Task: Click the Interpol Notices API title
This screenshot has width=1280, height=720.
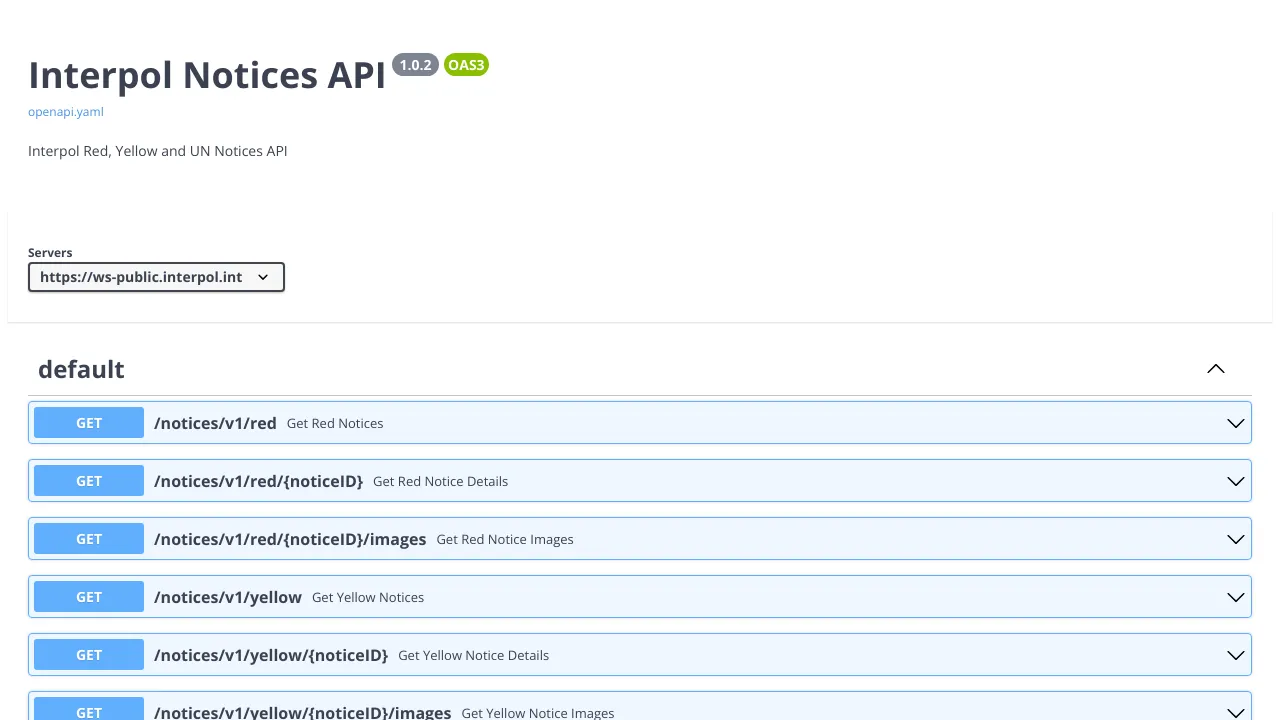Action: 207,75
